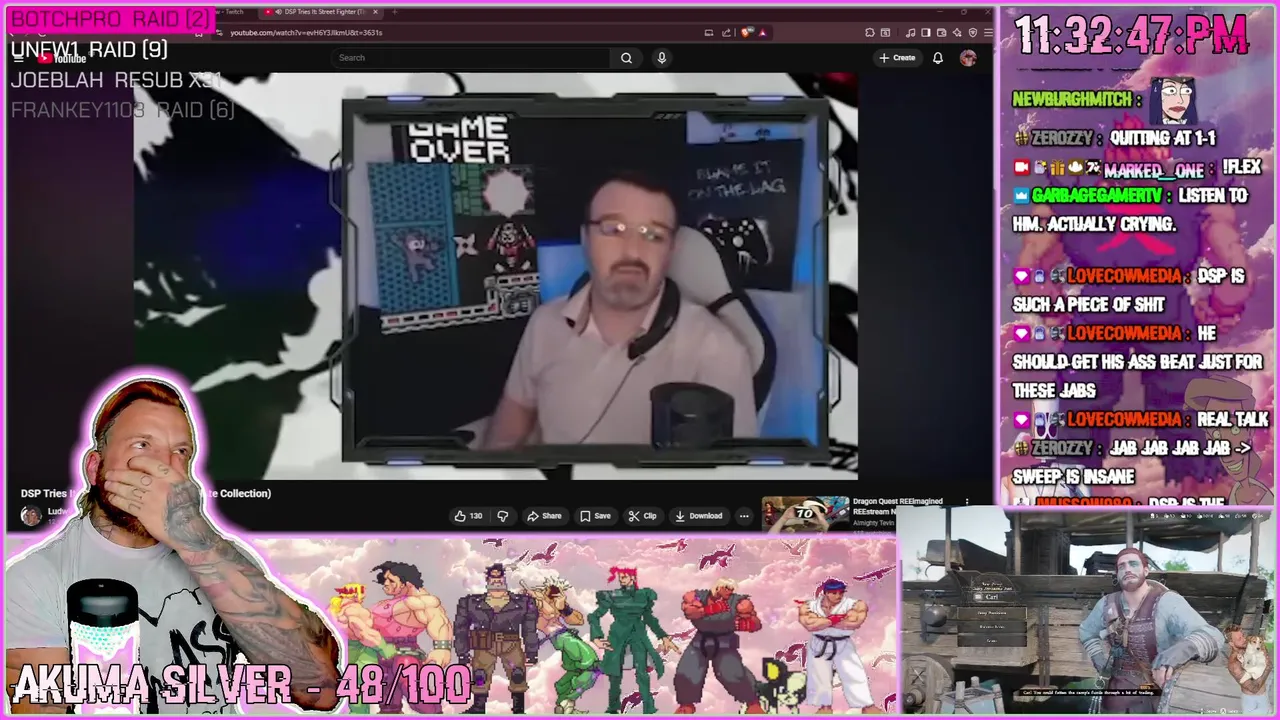Click the Create button on YouTube
Viewport: 1280px width, 720px height.
tap(897, 58)
